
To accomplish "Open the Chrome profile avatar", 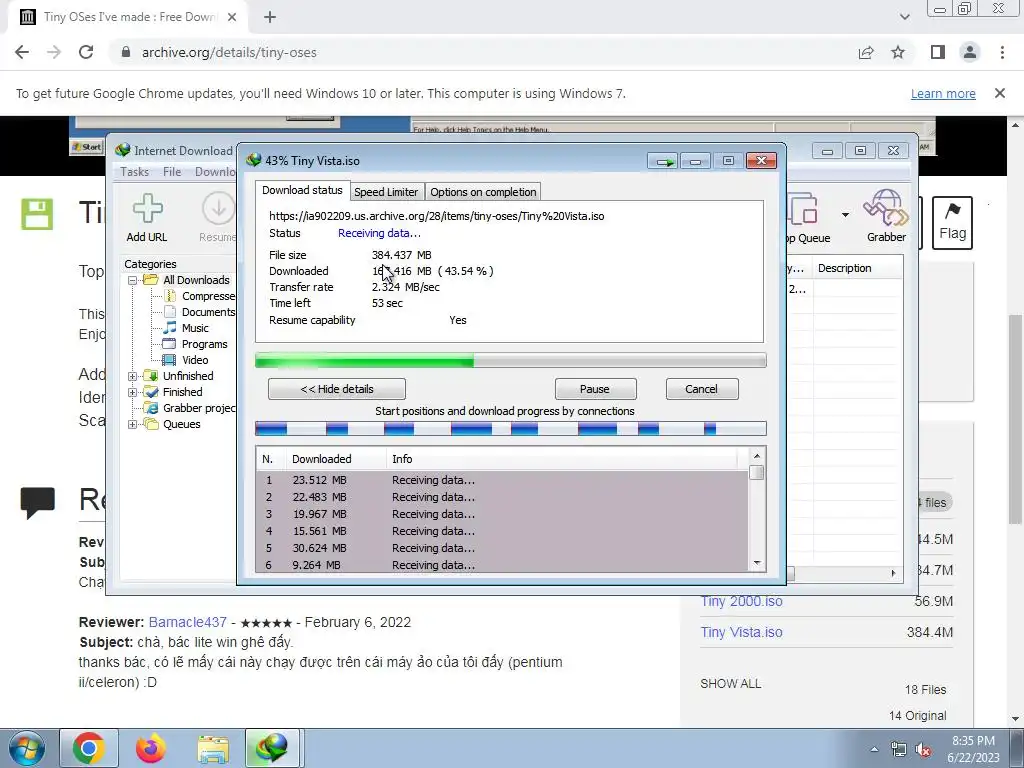I will [970, 52].
